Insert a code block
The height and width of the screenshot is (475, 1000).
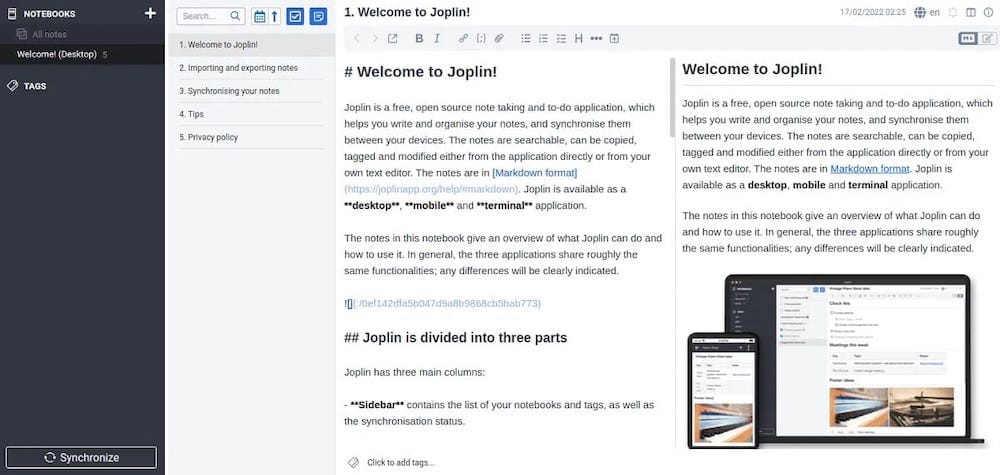tap(481, 38)
